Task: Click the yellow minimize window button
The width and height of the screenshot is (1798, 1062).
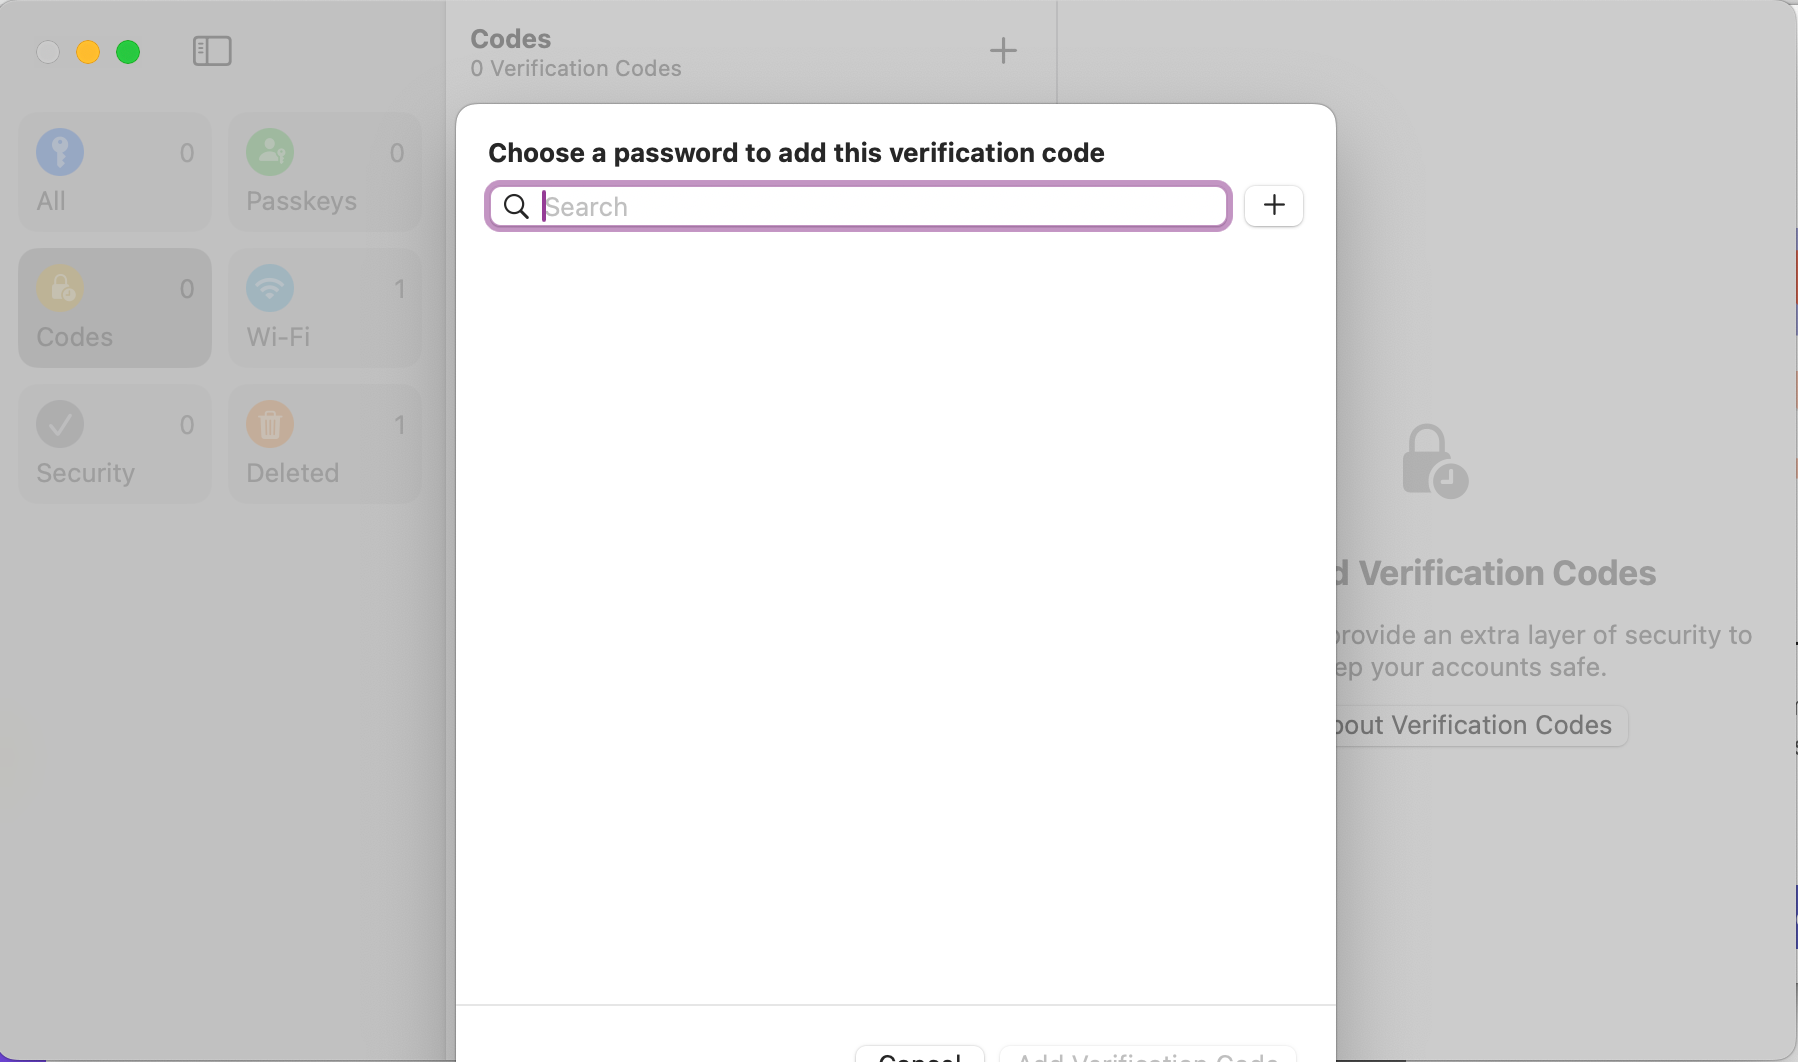Action: pyautogui.click(x=88, y=52)
